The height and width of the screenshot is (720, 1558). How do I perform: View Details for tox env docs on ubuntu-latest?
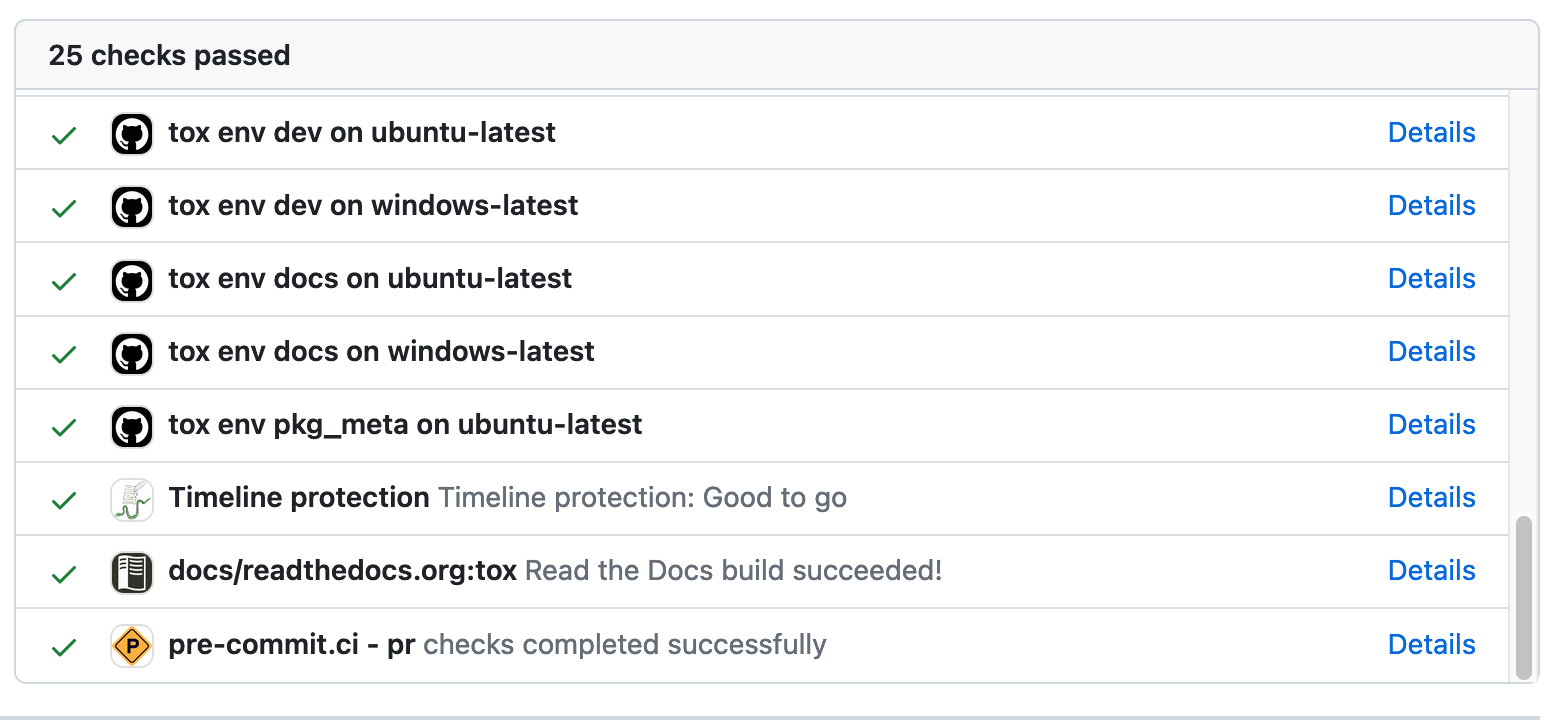(x=1431, y=279)
